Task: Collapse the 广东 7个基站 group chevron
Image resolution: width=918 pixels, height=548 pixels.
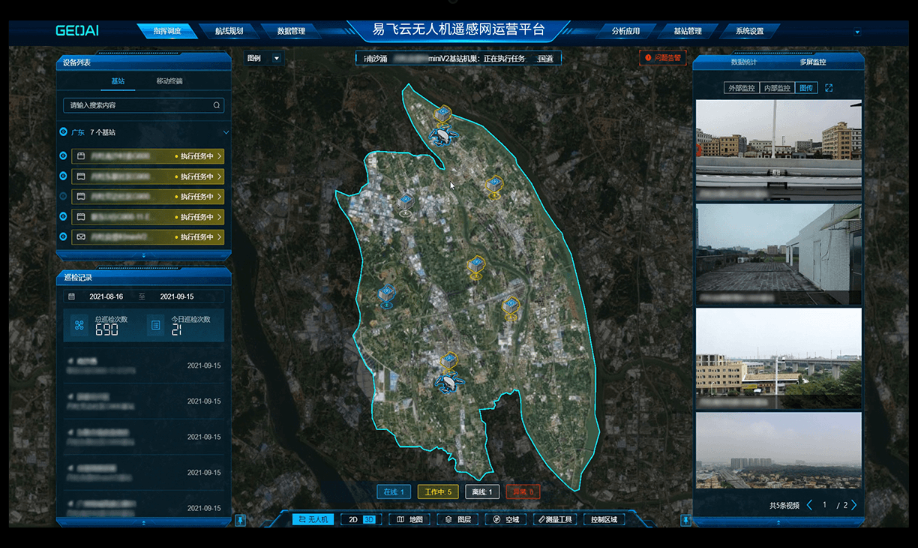Action: [225, 132]
